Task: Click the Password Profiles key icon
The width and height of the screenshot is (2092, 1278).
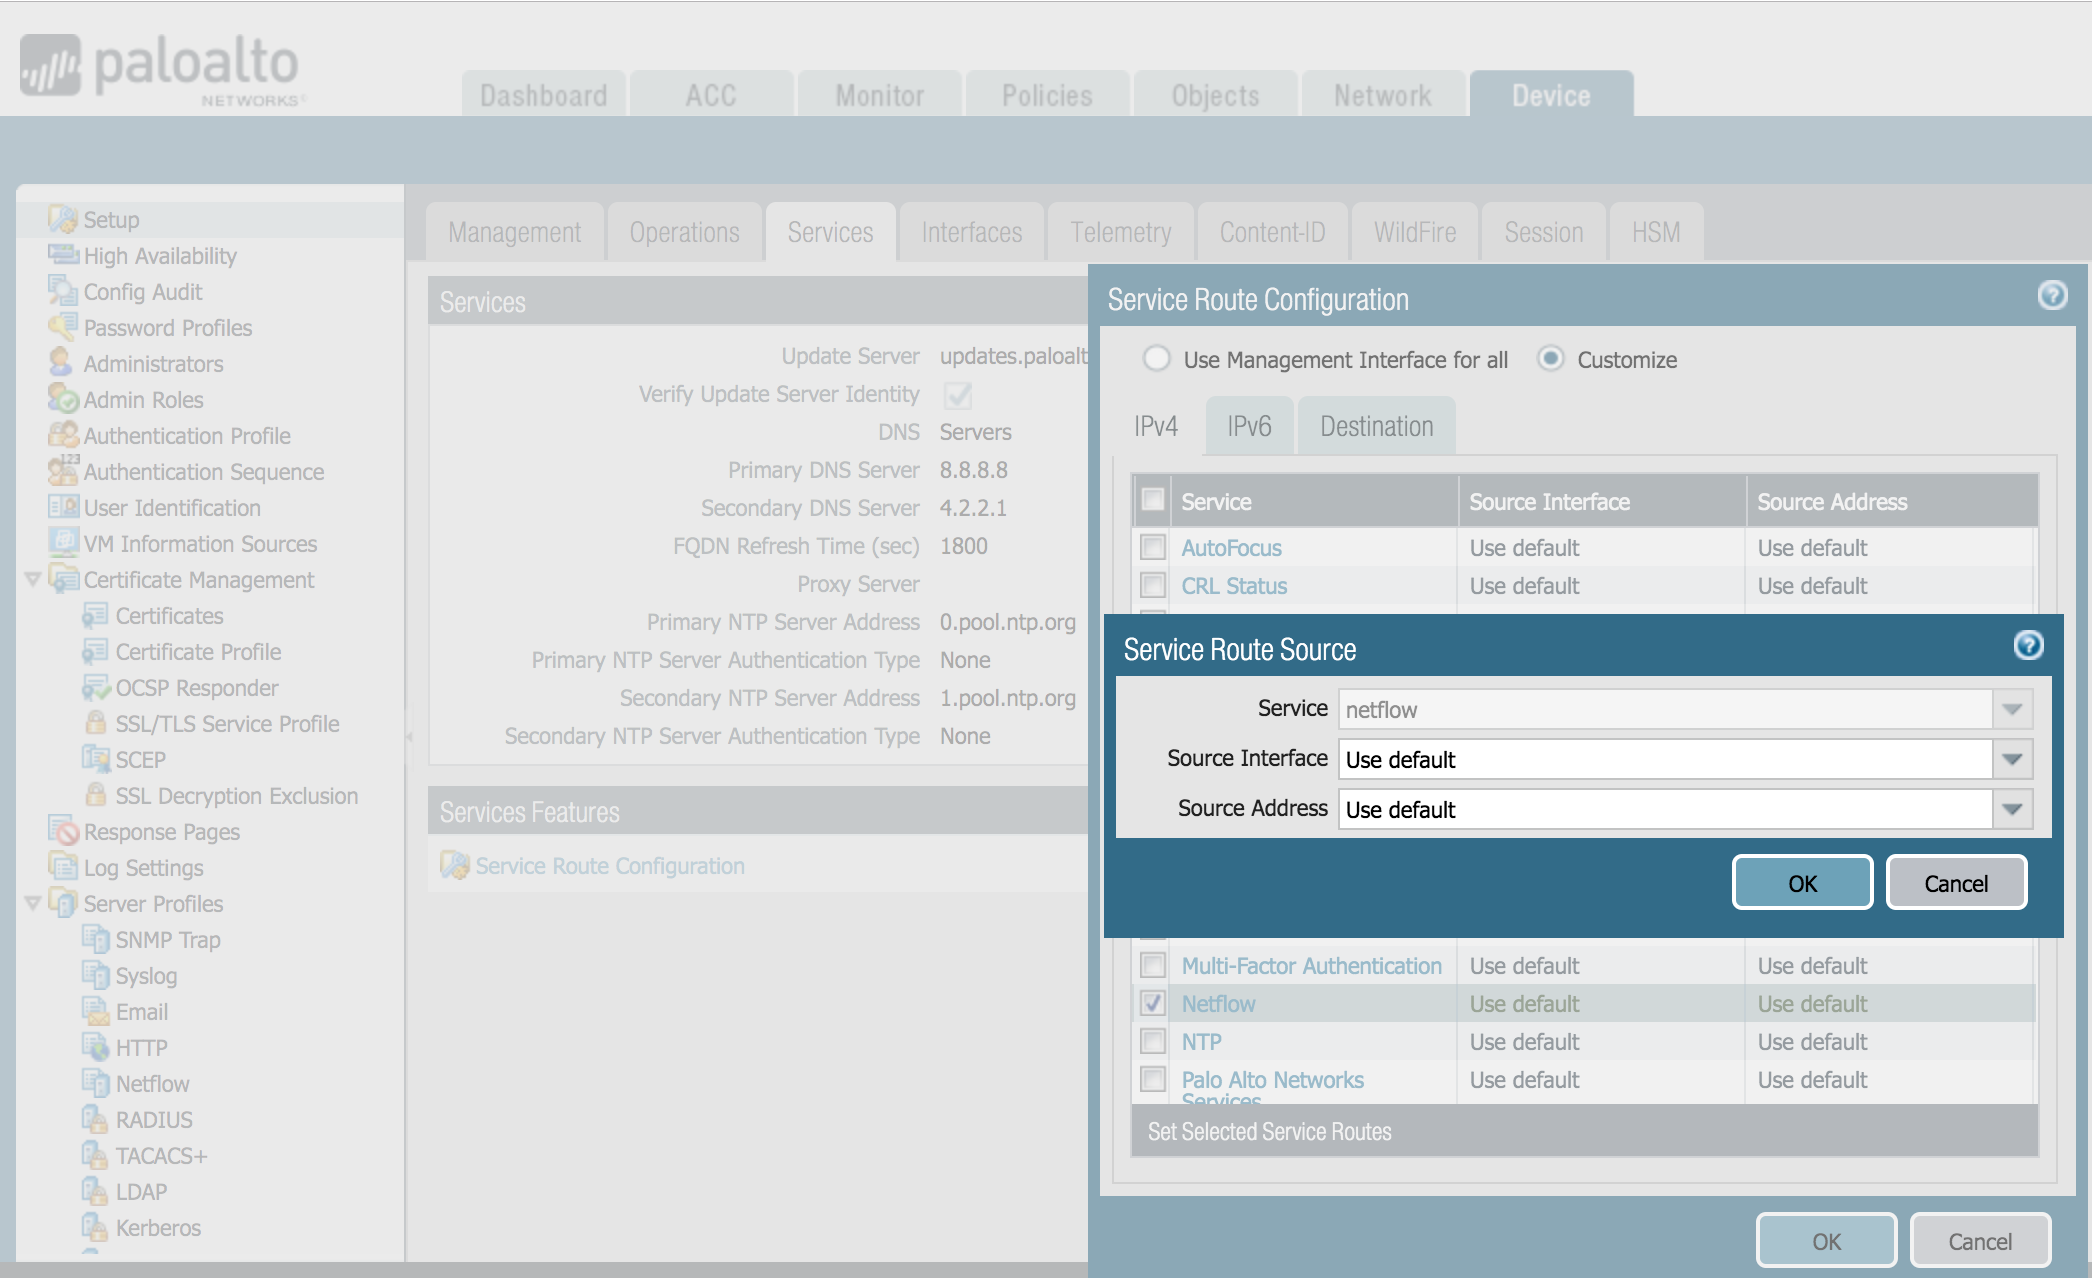Action: 62,327
